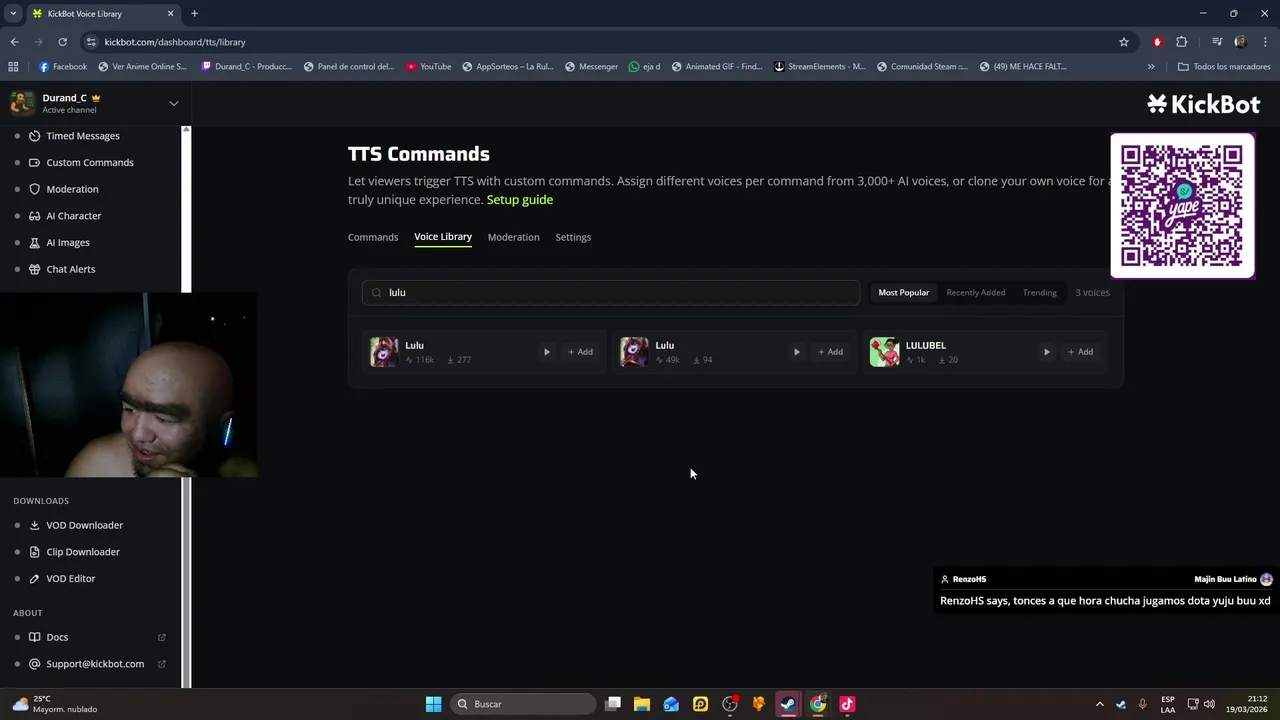Sort voices by Most Popular
Image resolution: width=1280 pixels, height=720 pixels.
(x=903, y=293)
